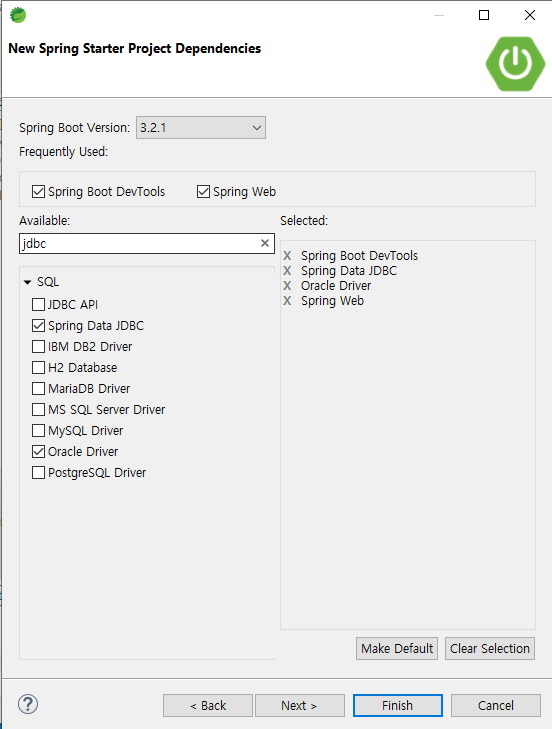Select Oracle Driver text in Selected list
552x729 pixels.
(x=336, y=285)
